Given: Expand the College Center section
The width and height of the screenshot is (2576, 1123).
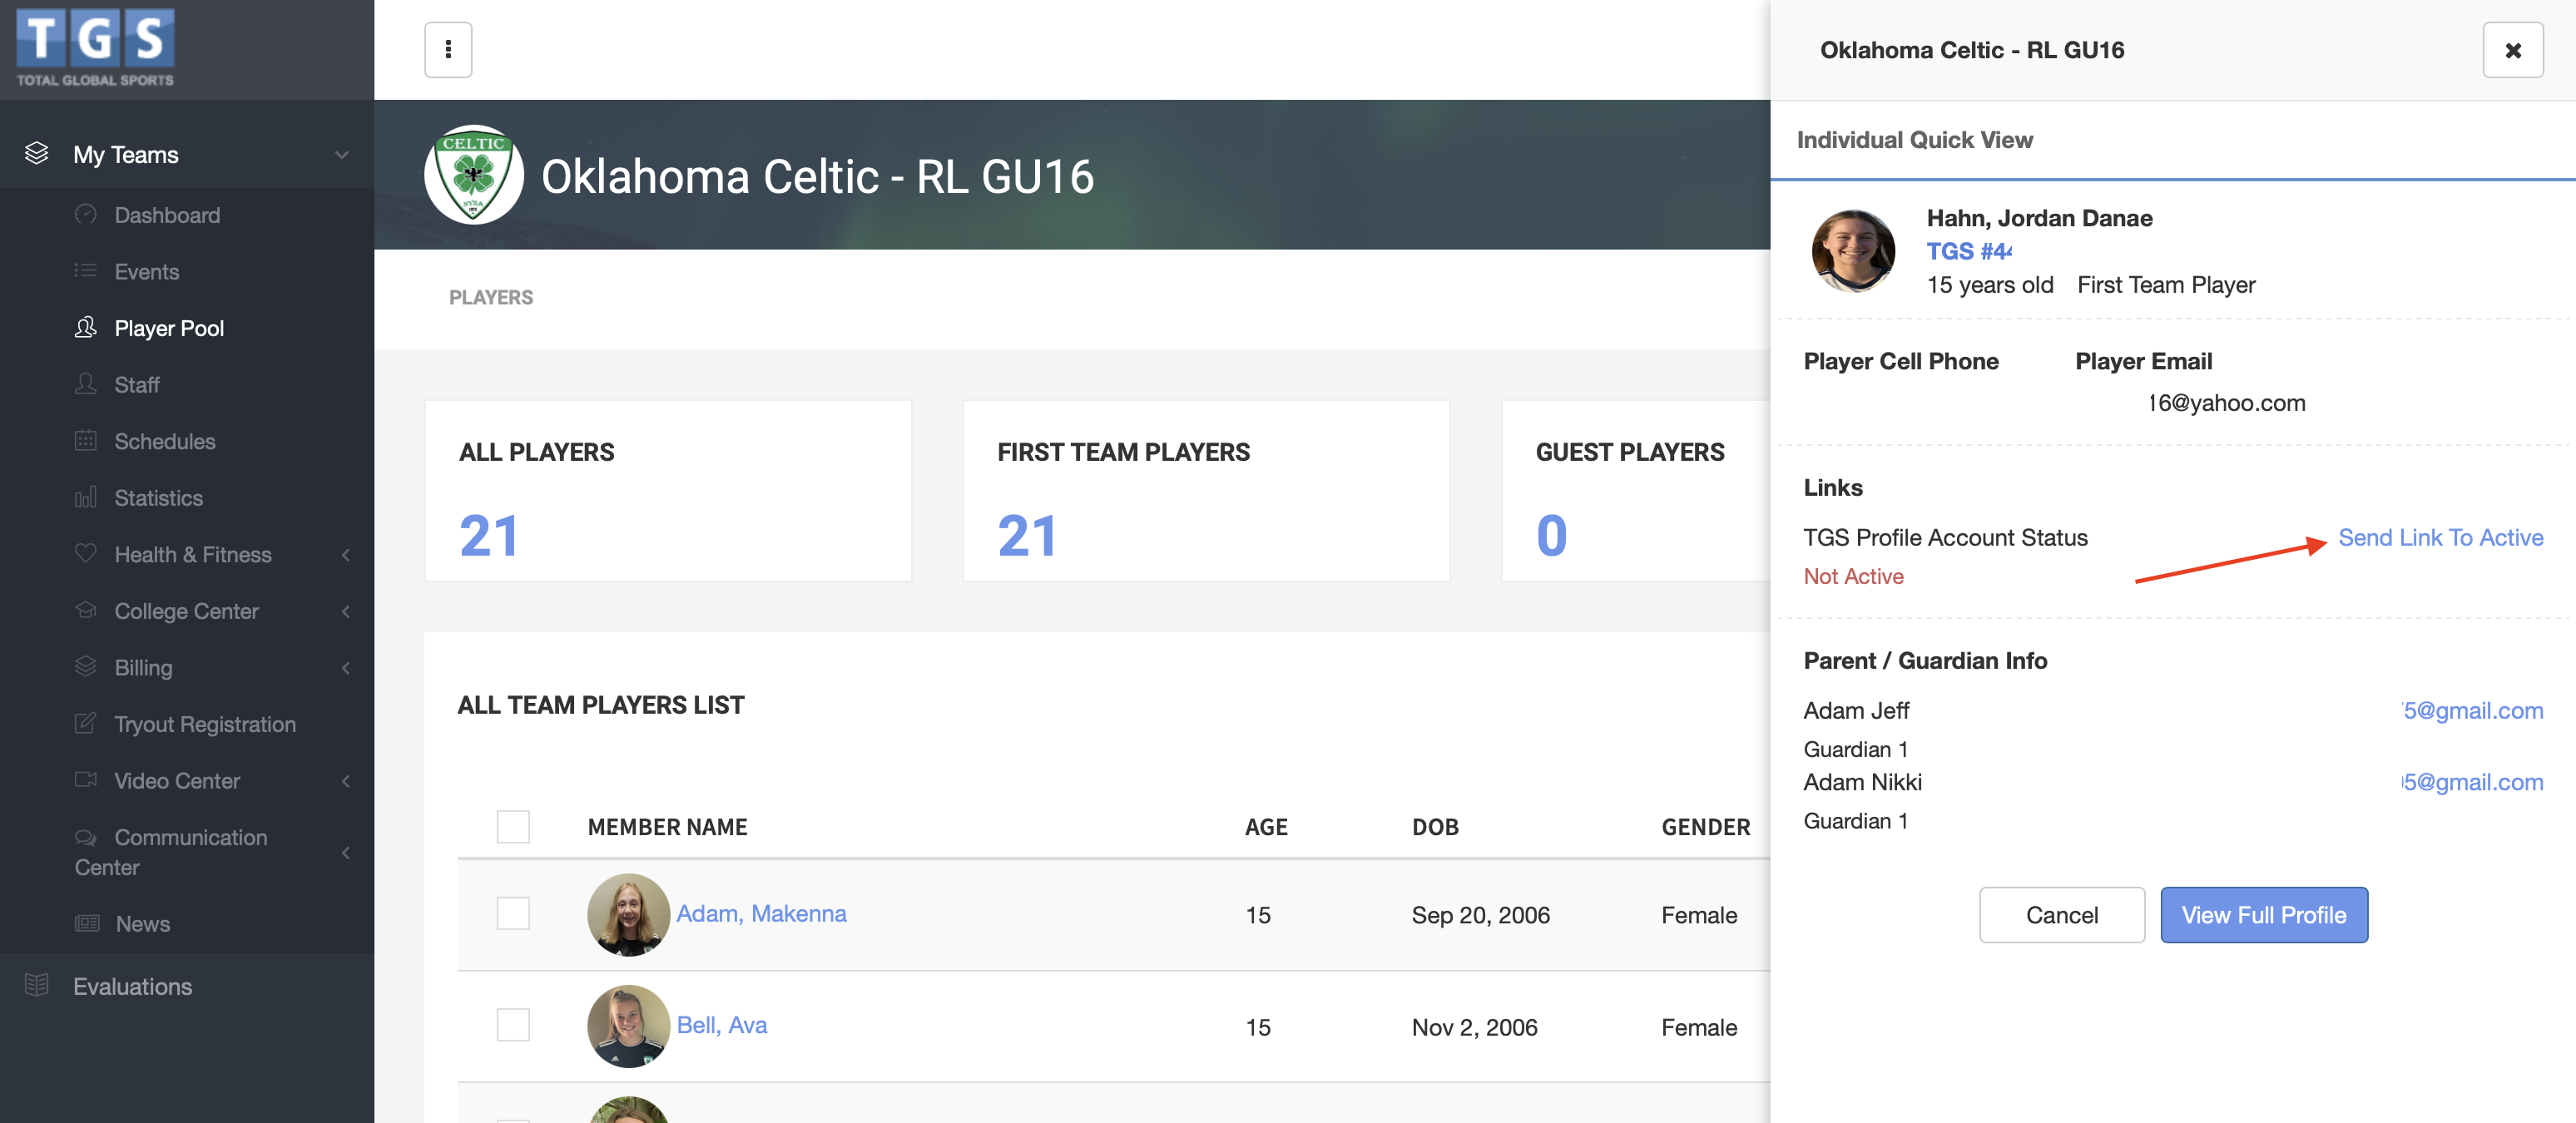Looking at the screenshot, I should (x=187, y=610).
